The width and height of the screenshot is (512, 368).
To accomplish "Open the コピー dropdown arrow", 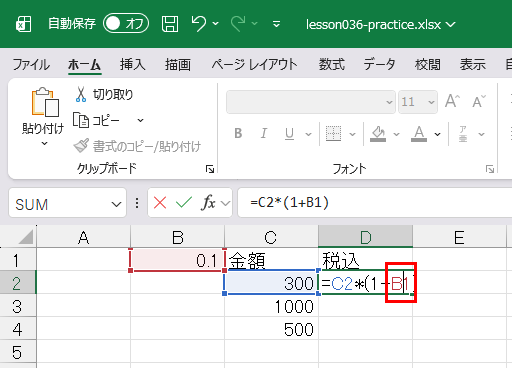I will [x=141, y=120].
